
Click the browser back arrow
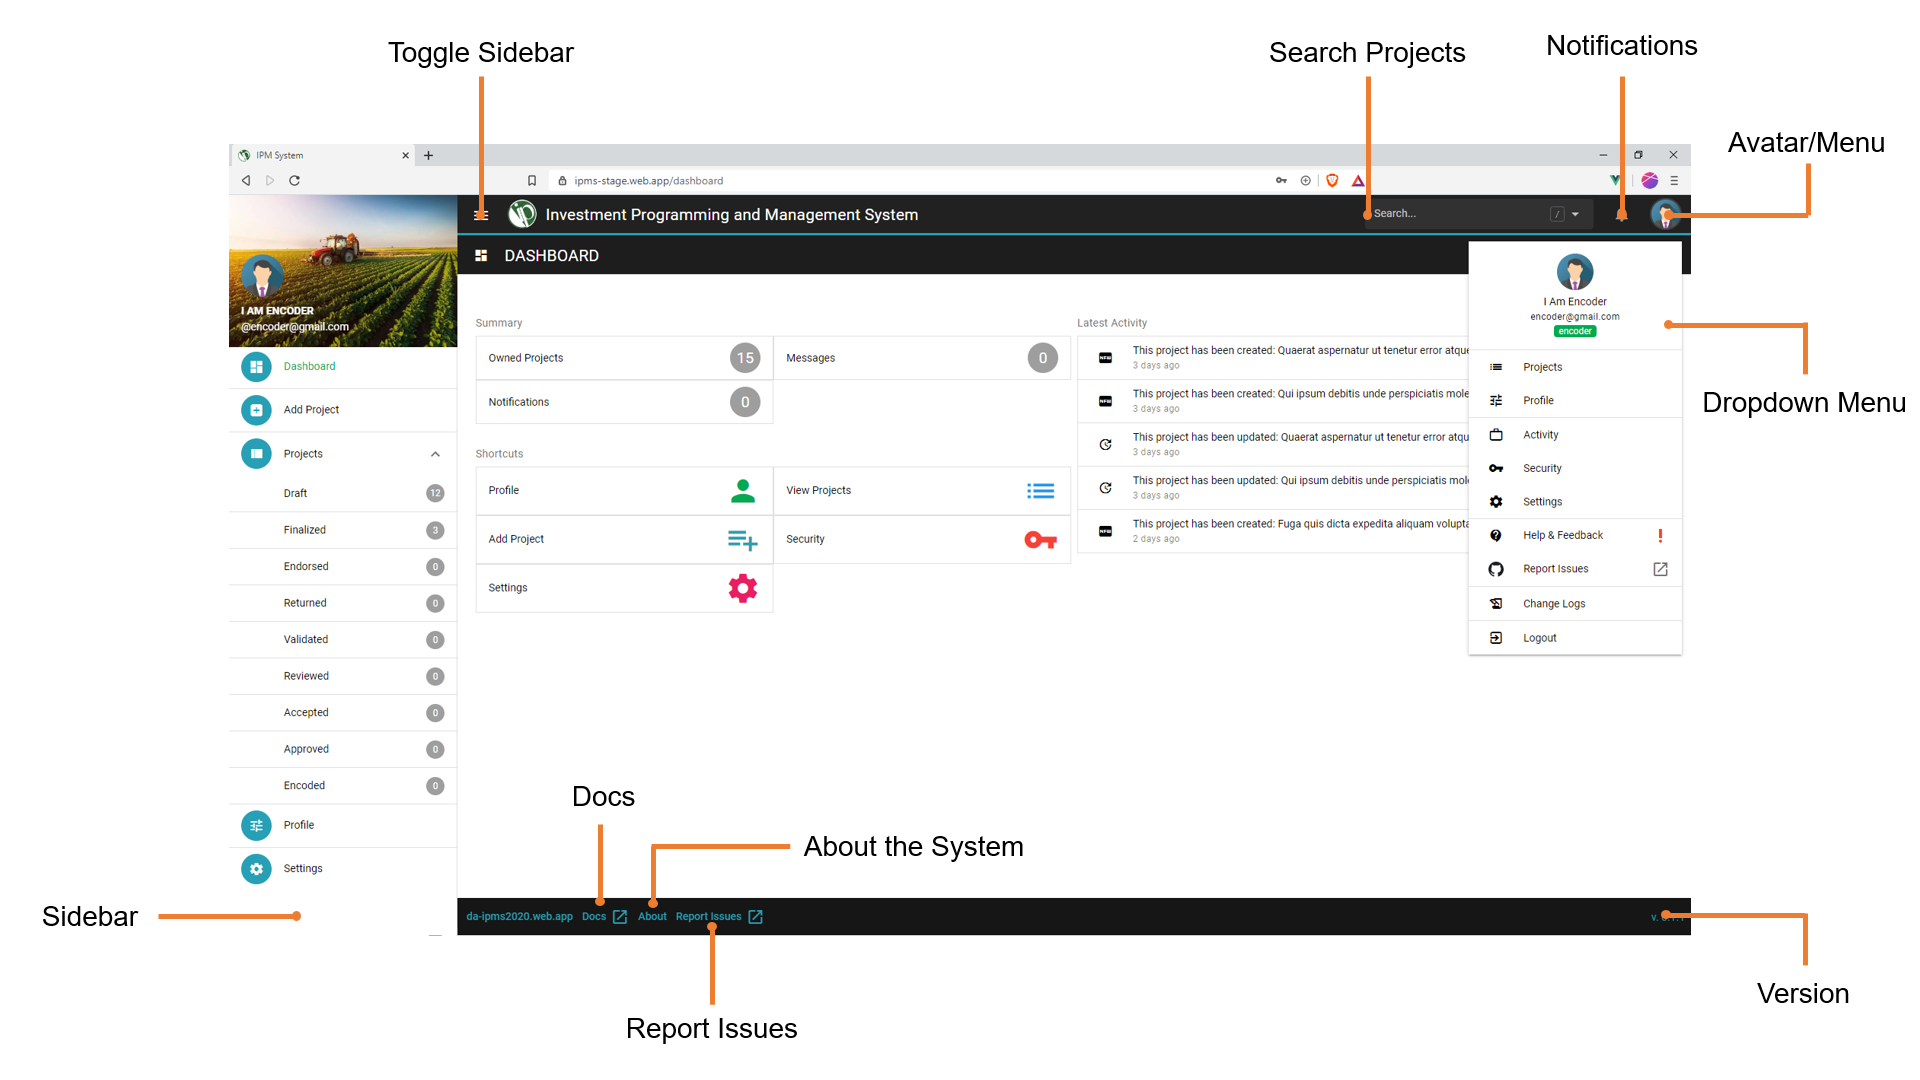[246, 181]
